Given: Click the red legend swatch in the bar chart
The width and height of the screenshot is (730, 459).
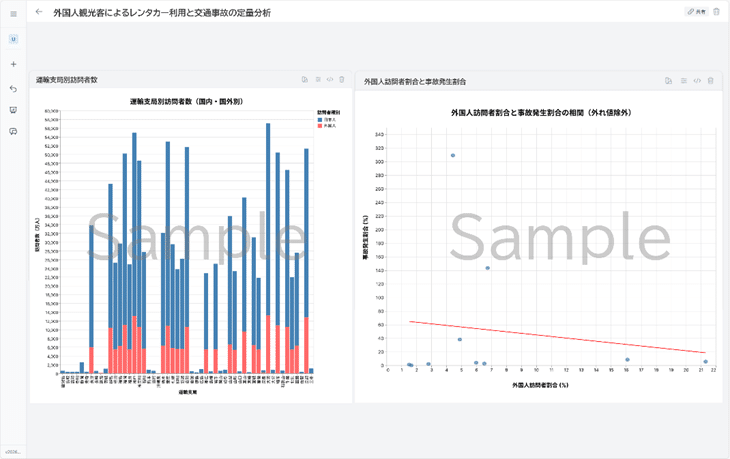Looking at the screenshot, I should pyautogui.click(x=319, y=126).
